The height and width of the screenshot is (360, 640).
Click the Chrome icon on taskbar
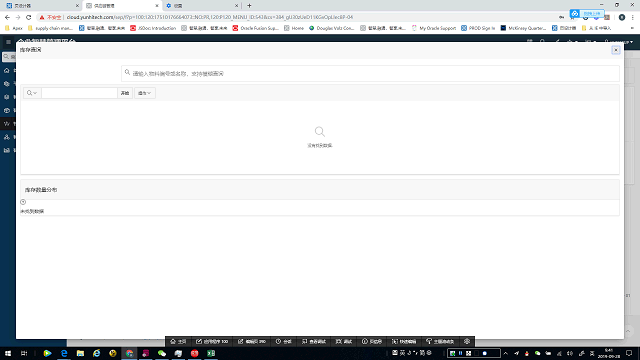129,353
